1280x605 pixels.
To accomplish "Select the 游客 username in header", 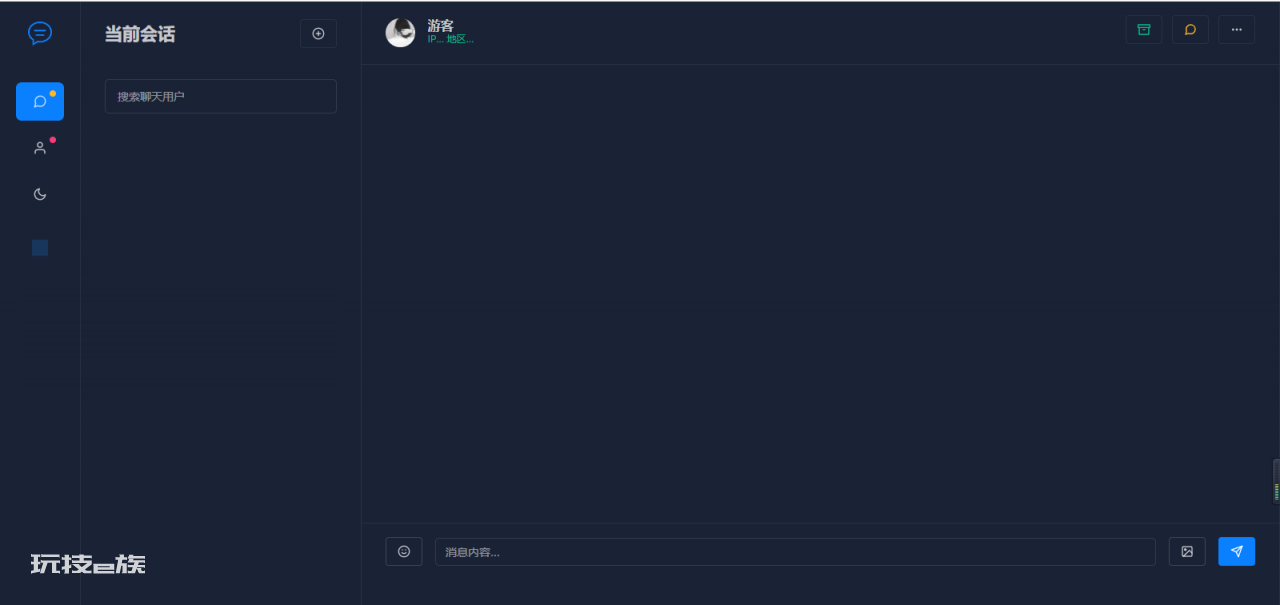I will tap(440, 25).
